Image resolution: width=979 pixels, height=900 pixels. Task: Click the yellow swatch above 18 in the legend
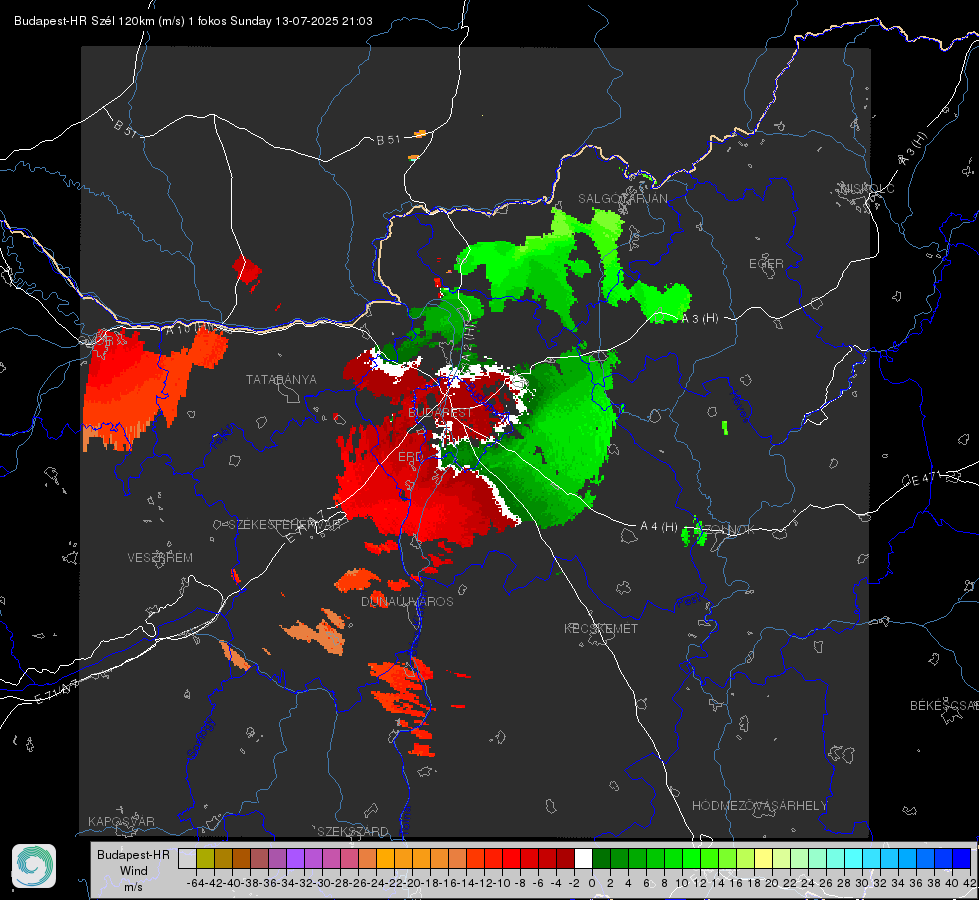(x=764, y=858)
